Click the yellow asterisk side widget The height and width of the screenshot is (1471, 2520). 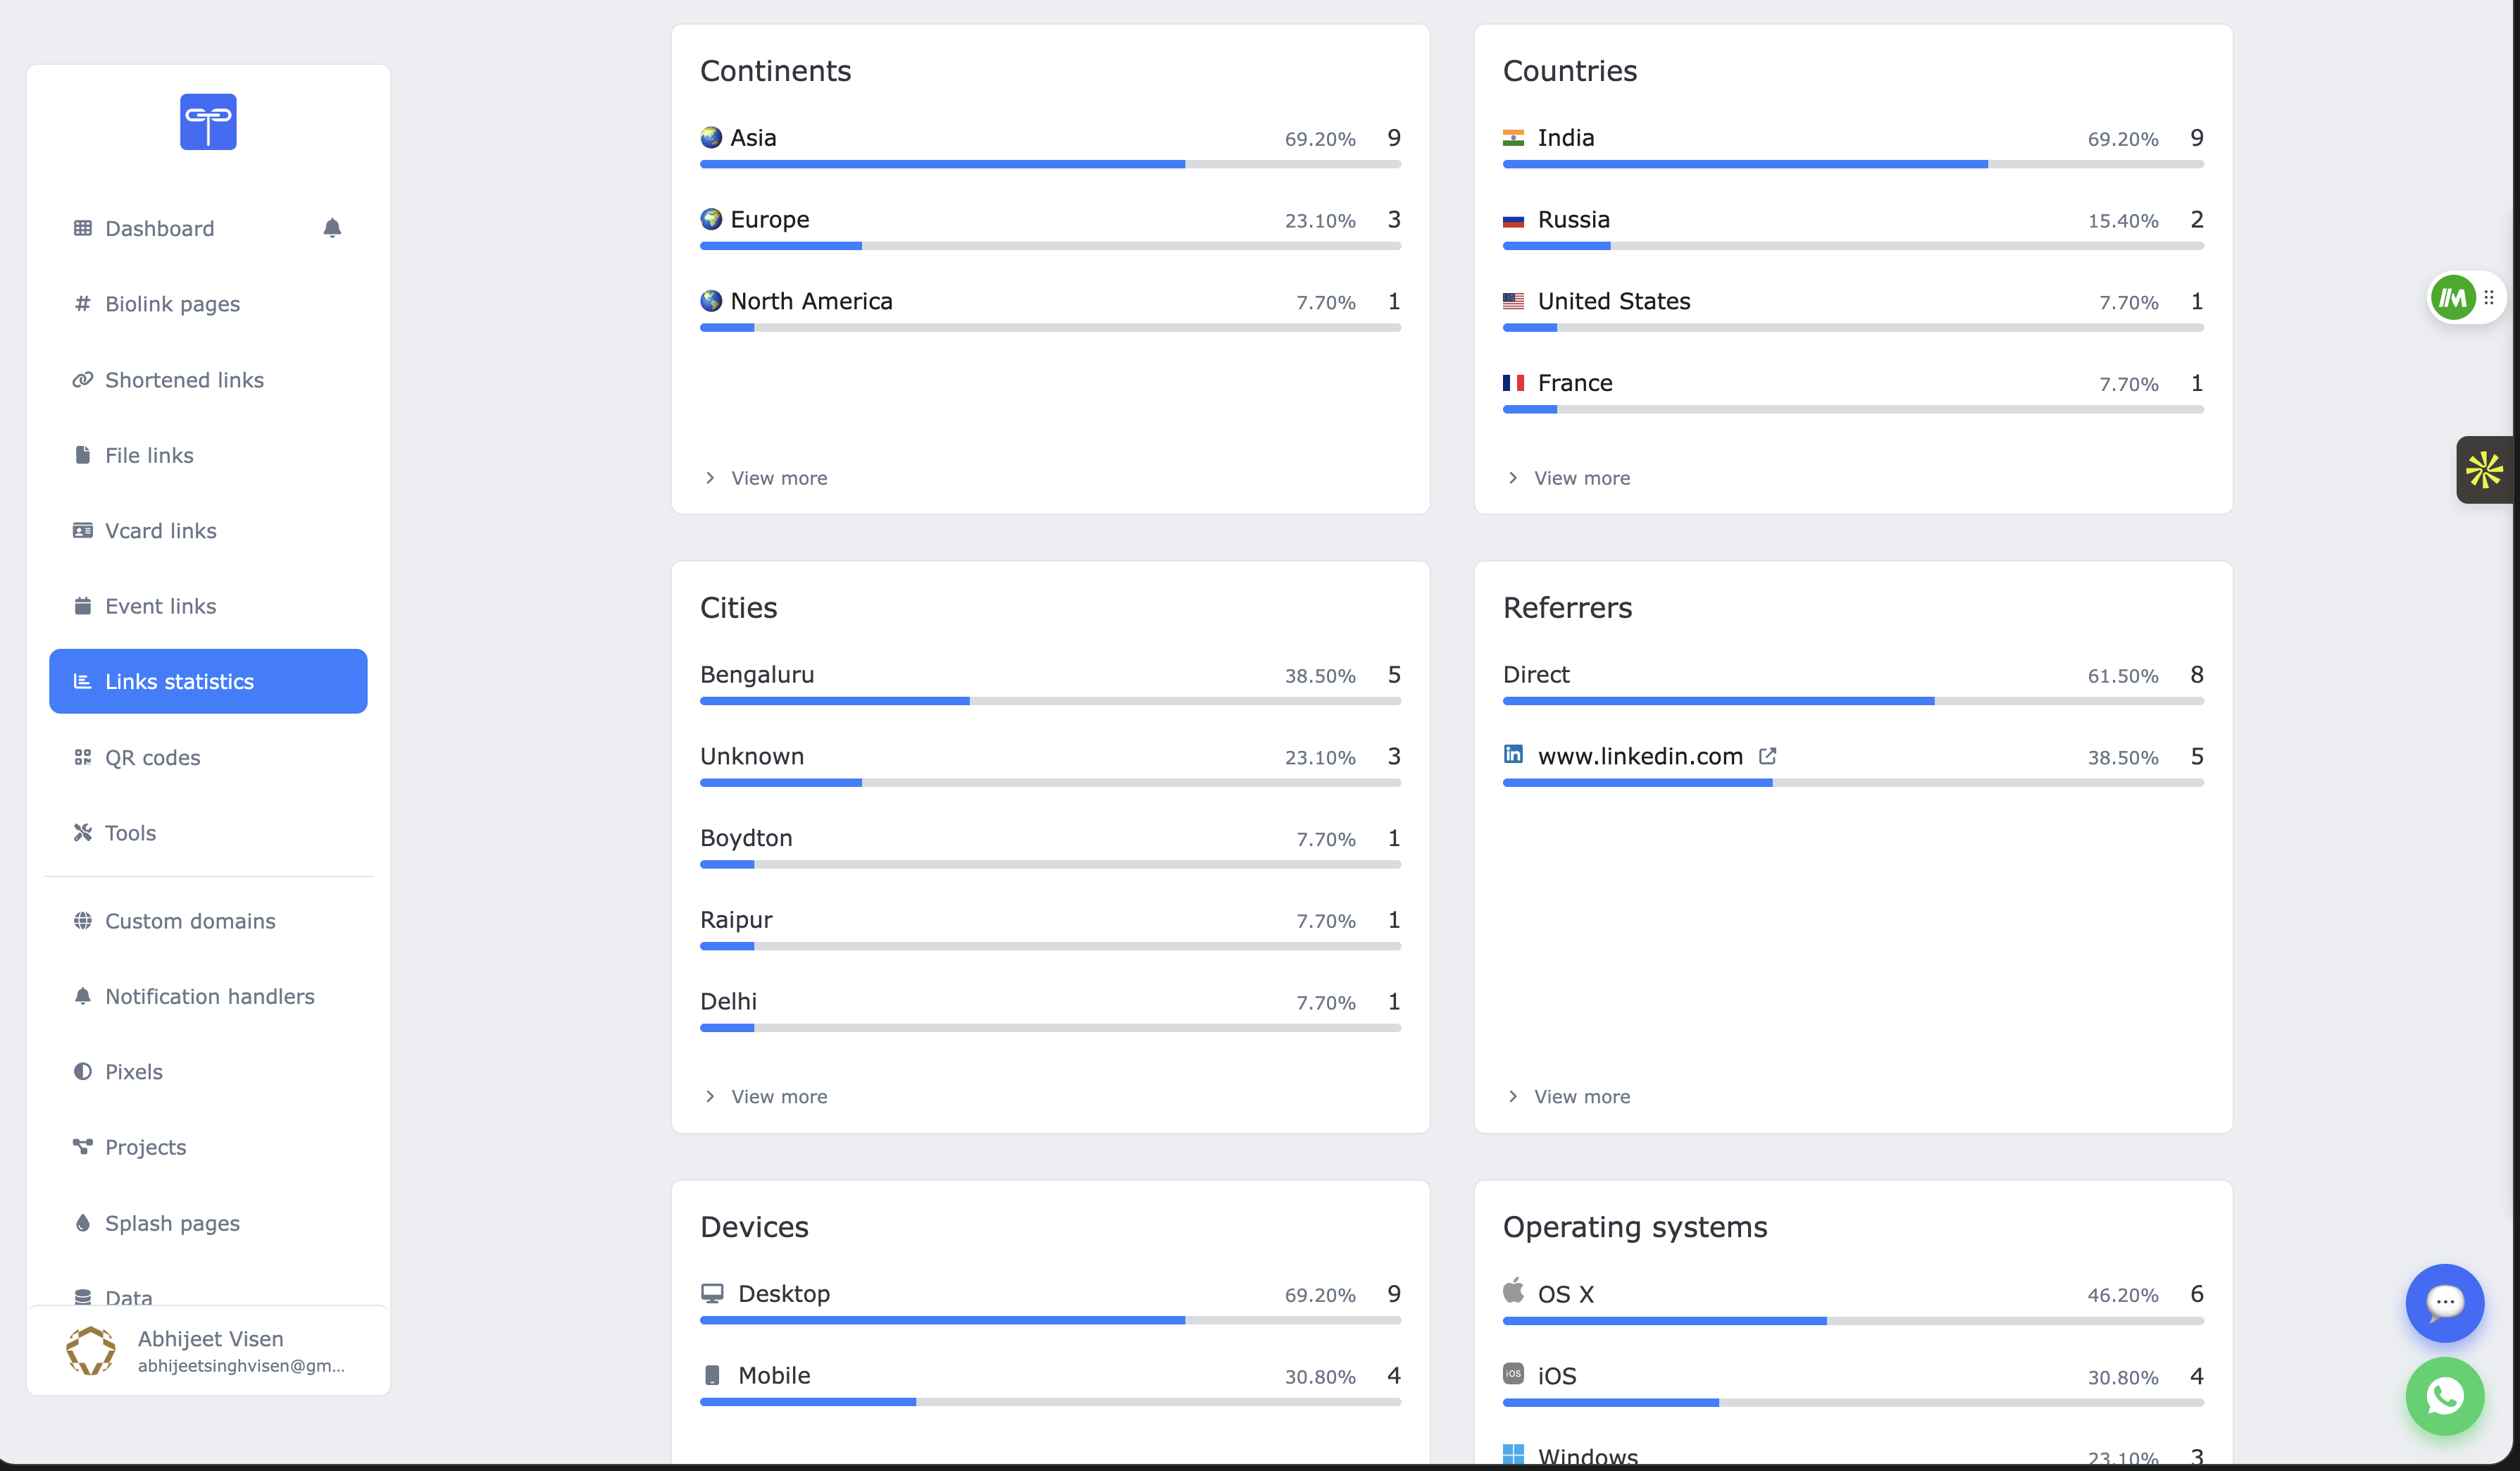click(2484, 470)
